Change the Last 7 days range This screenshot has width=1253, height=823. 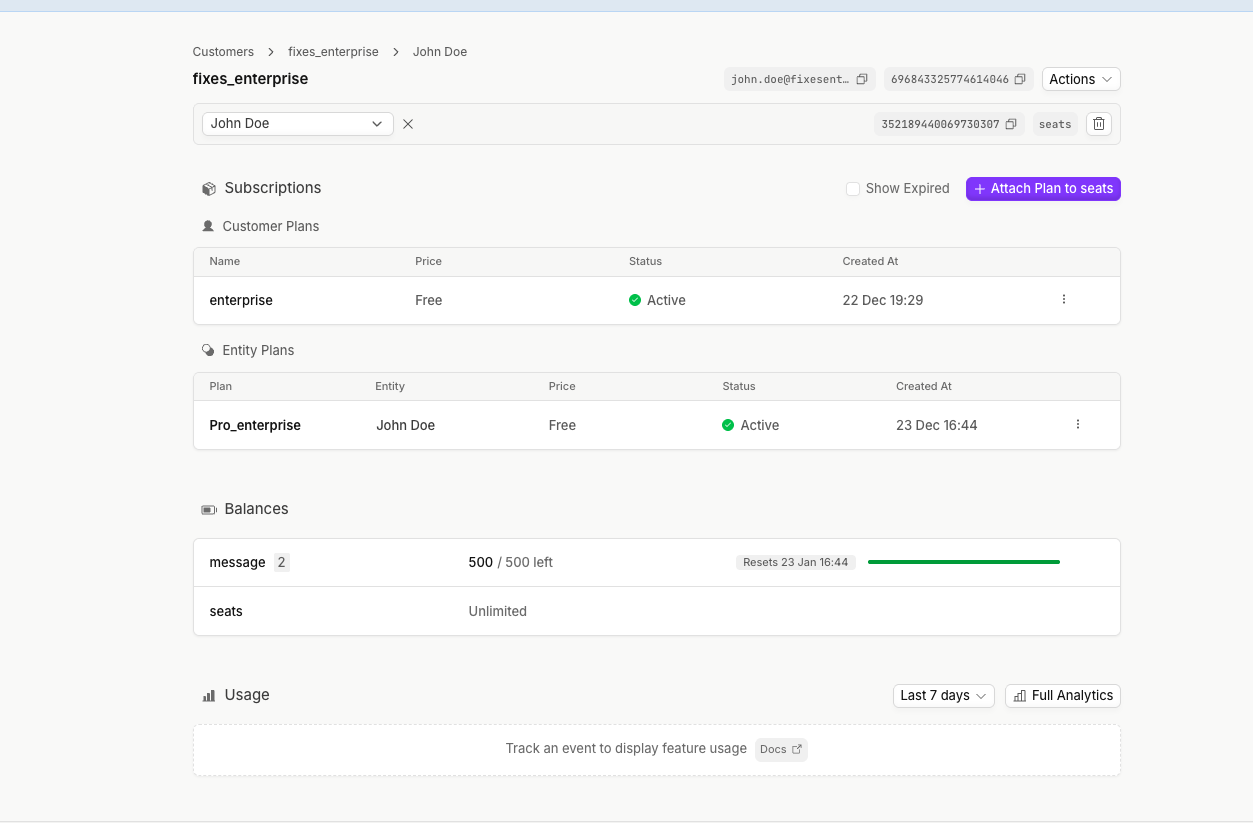point(943,696)
